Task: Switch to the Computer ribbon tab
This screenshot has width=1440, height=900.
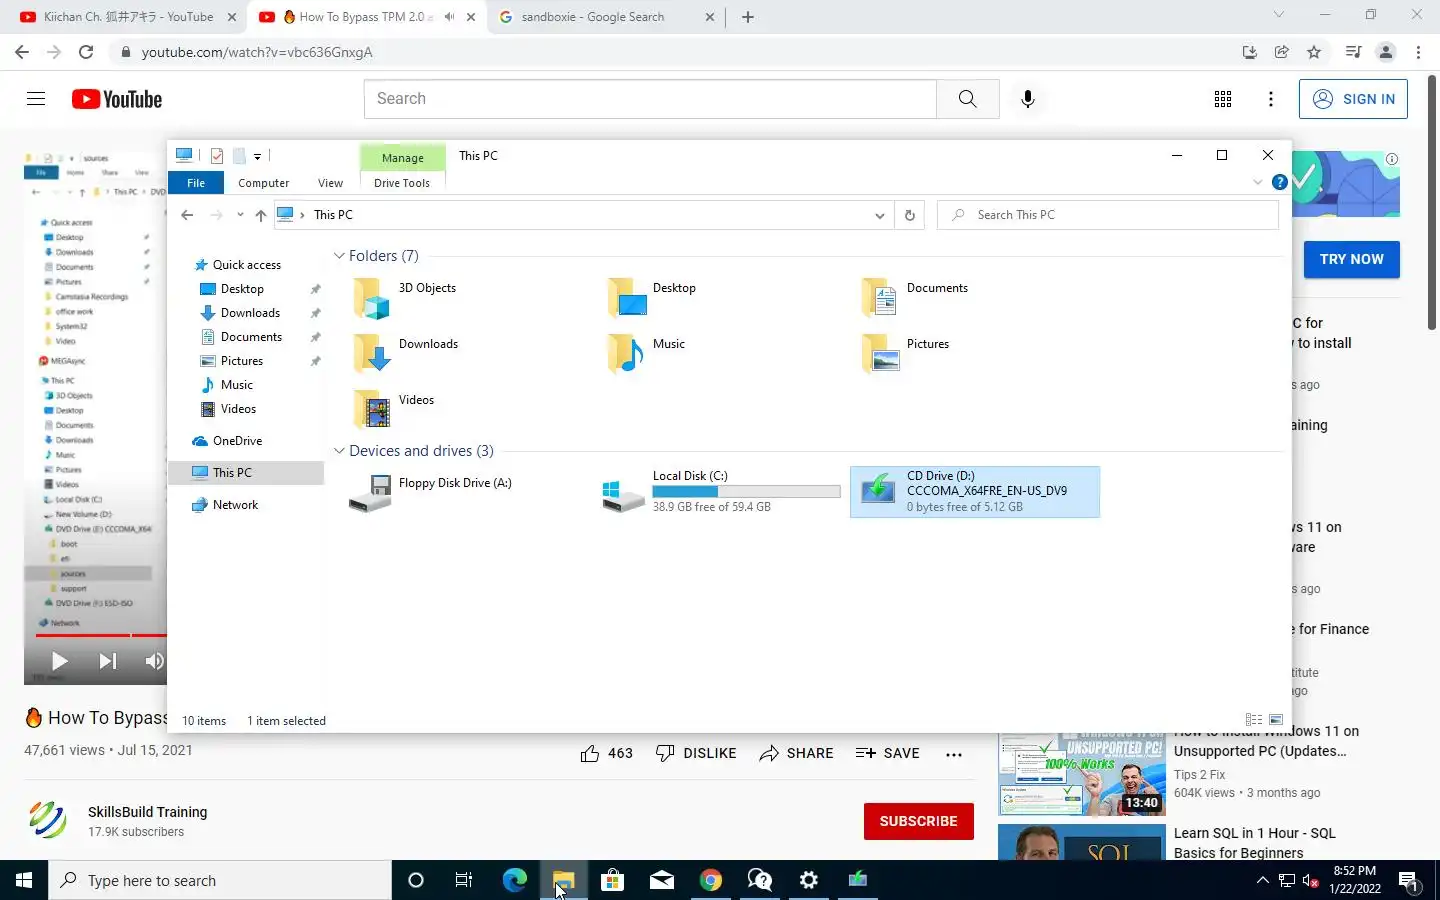Action: 263,183
